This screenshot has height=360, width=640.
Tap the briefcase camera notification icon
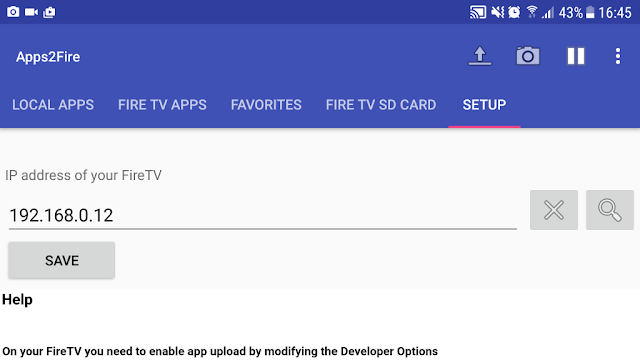click(49, 12)
